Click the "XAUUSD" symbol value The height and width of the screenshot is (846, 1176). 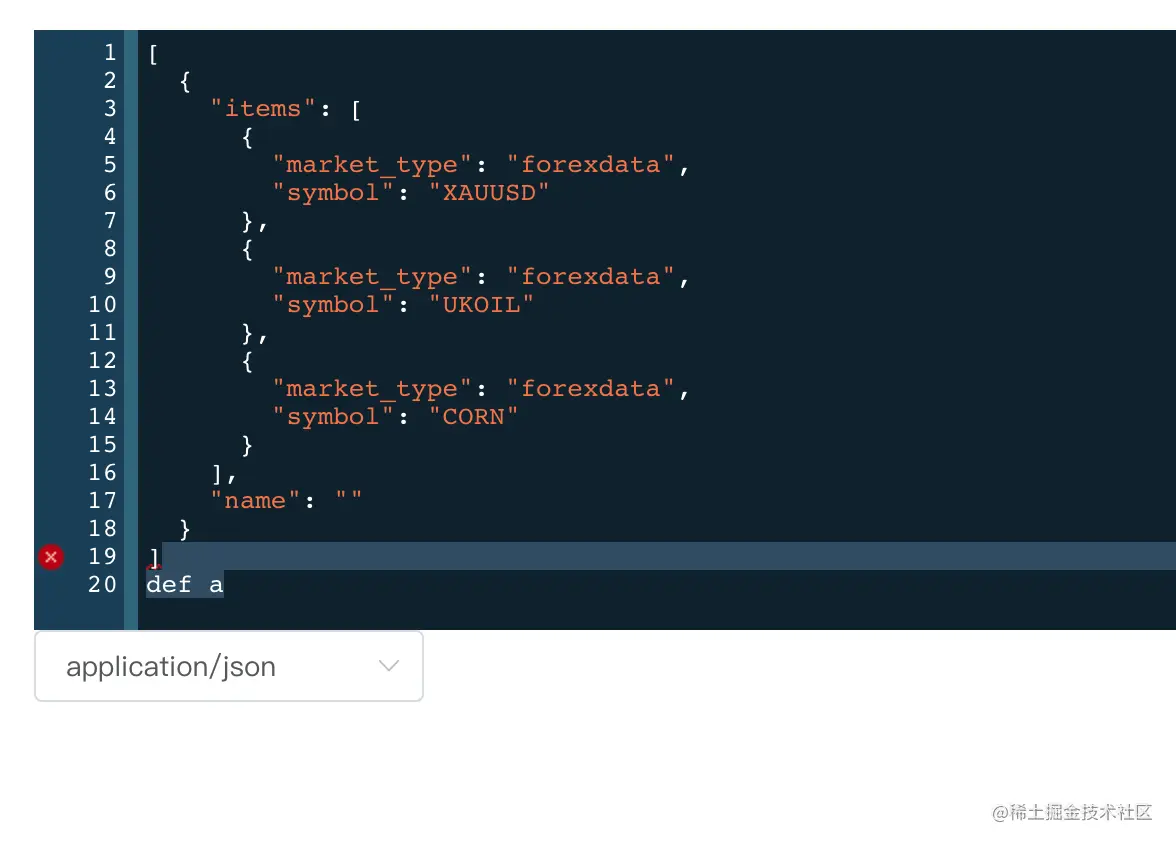[488, 193]
